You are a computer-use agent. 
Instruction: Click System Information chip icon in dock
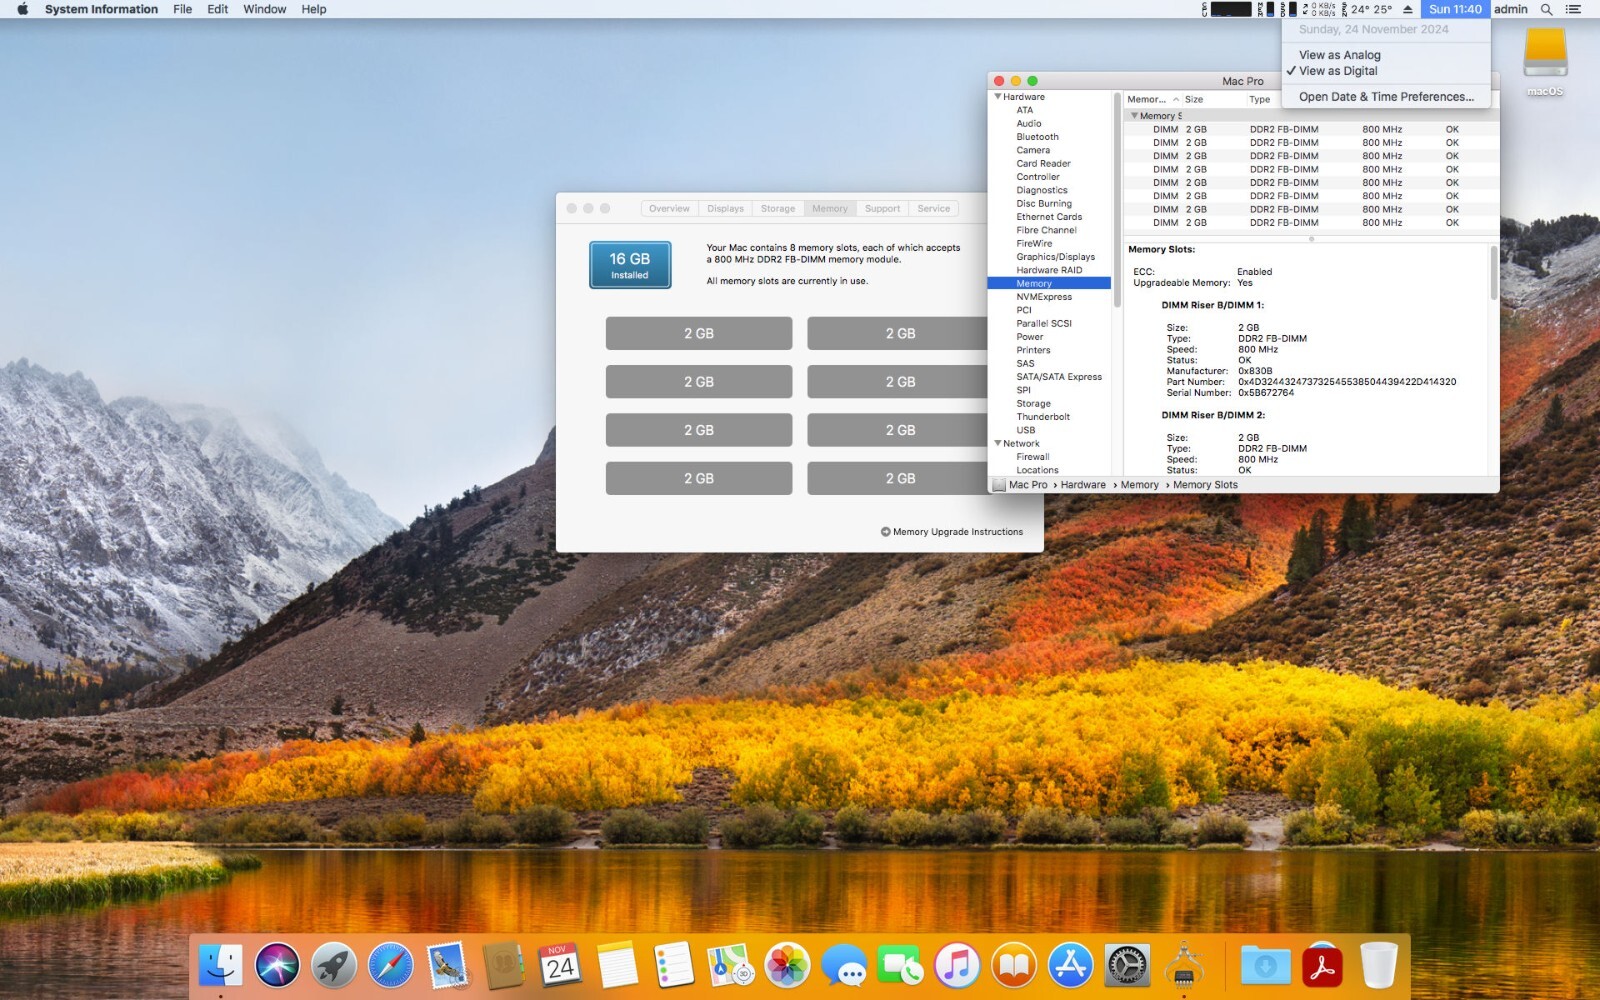1184,966
